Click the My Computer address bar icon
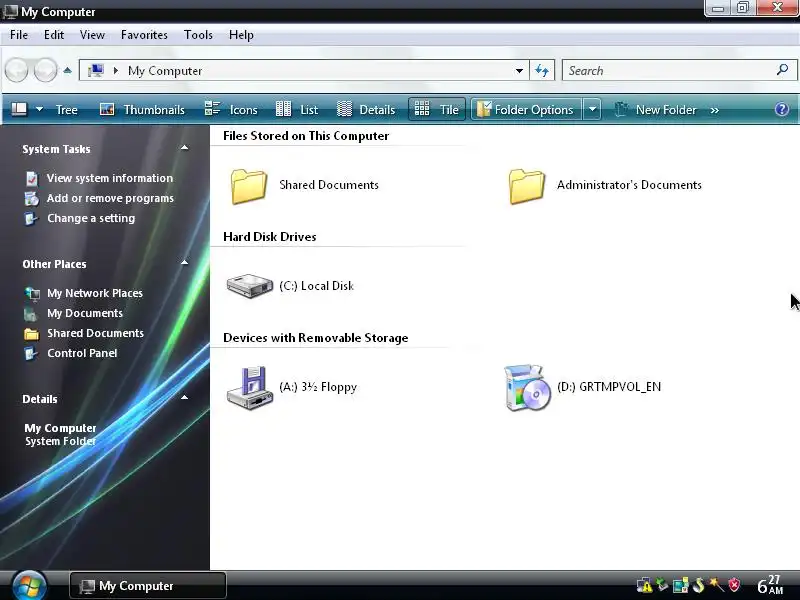Image resolution: width=800 pixels, height=600 pixels. point(95,70)
